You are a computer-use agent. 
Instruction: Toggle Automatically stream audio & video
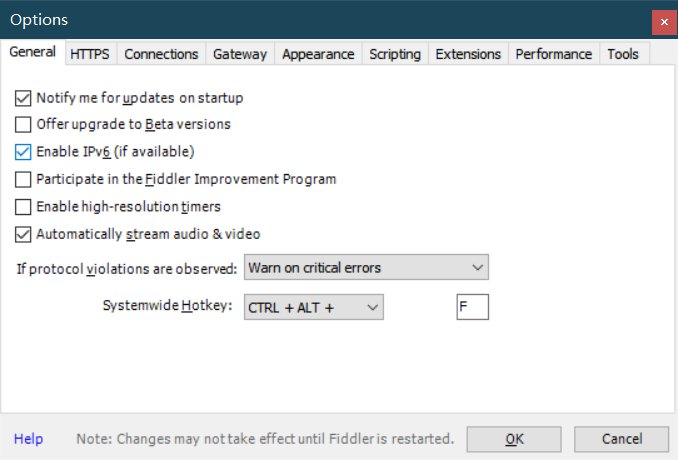coord(23,234)
